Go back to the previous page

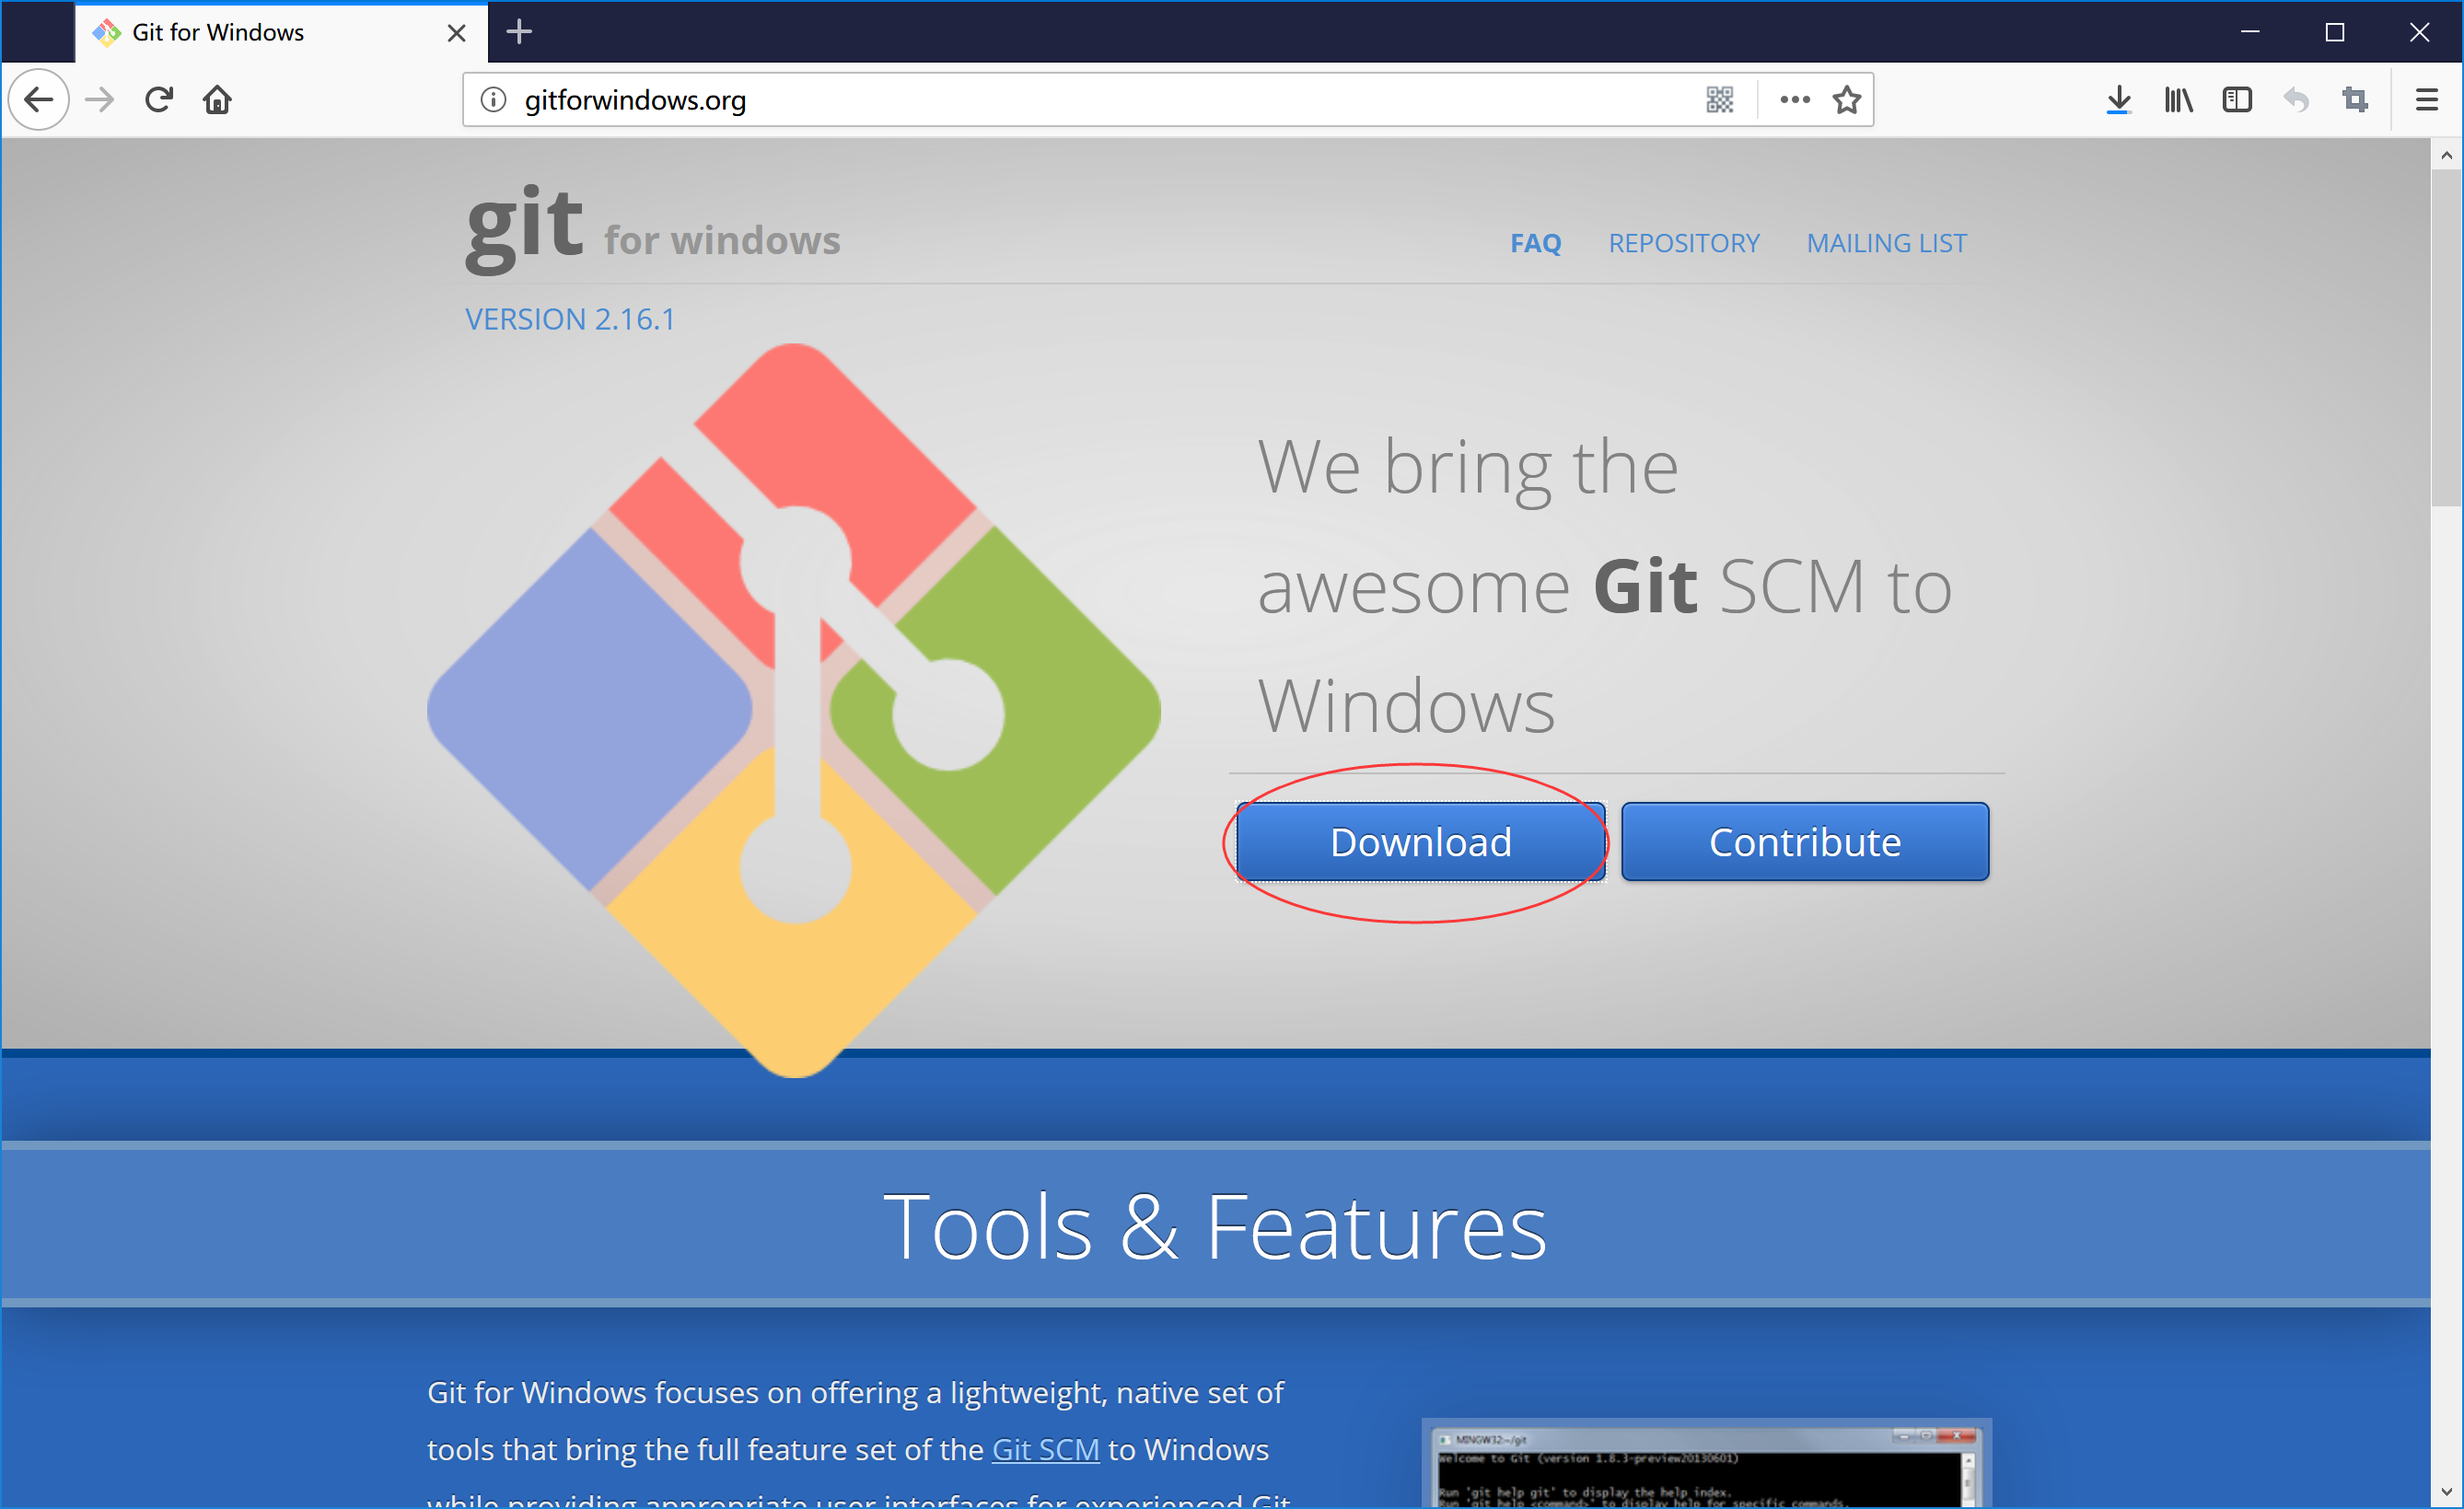point(39,100)
